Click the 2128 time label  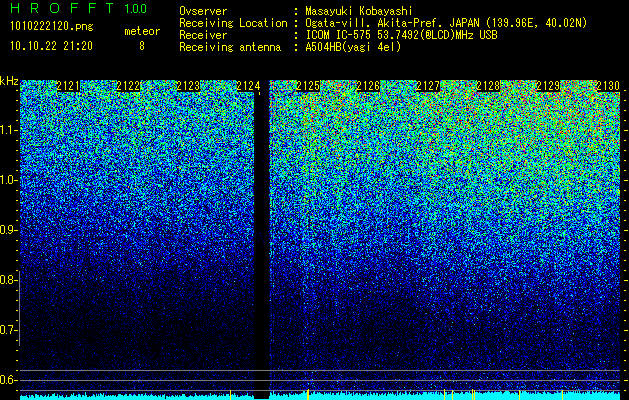pyautogui.click(x=488, y=86)
